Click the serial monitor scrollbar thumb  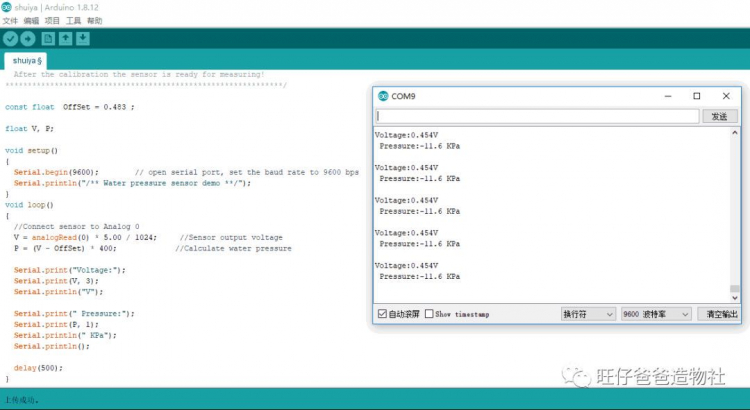point(735,288)
